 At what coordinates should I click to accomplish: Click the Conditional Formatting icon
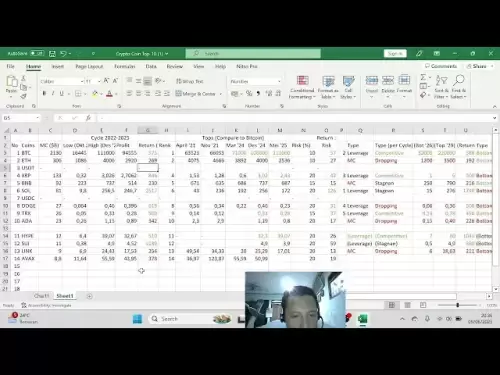302,87
